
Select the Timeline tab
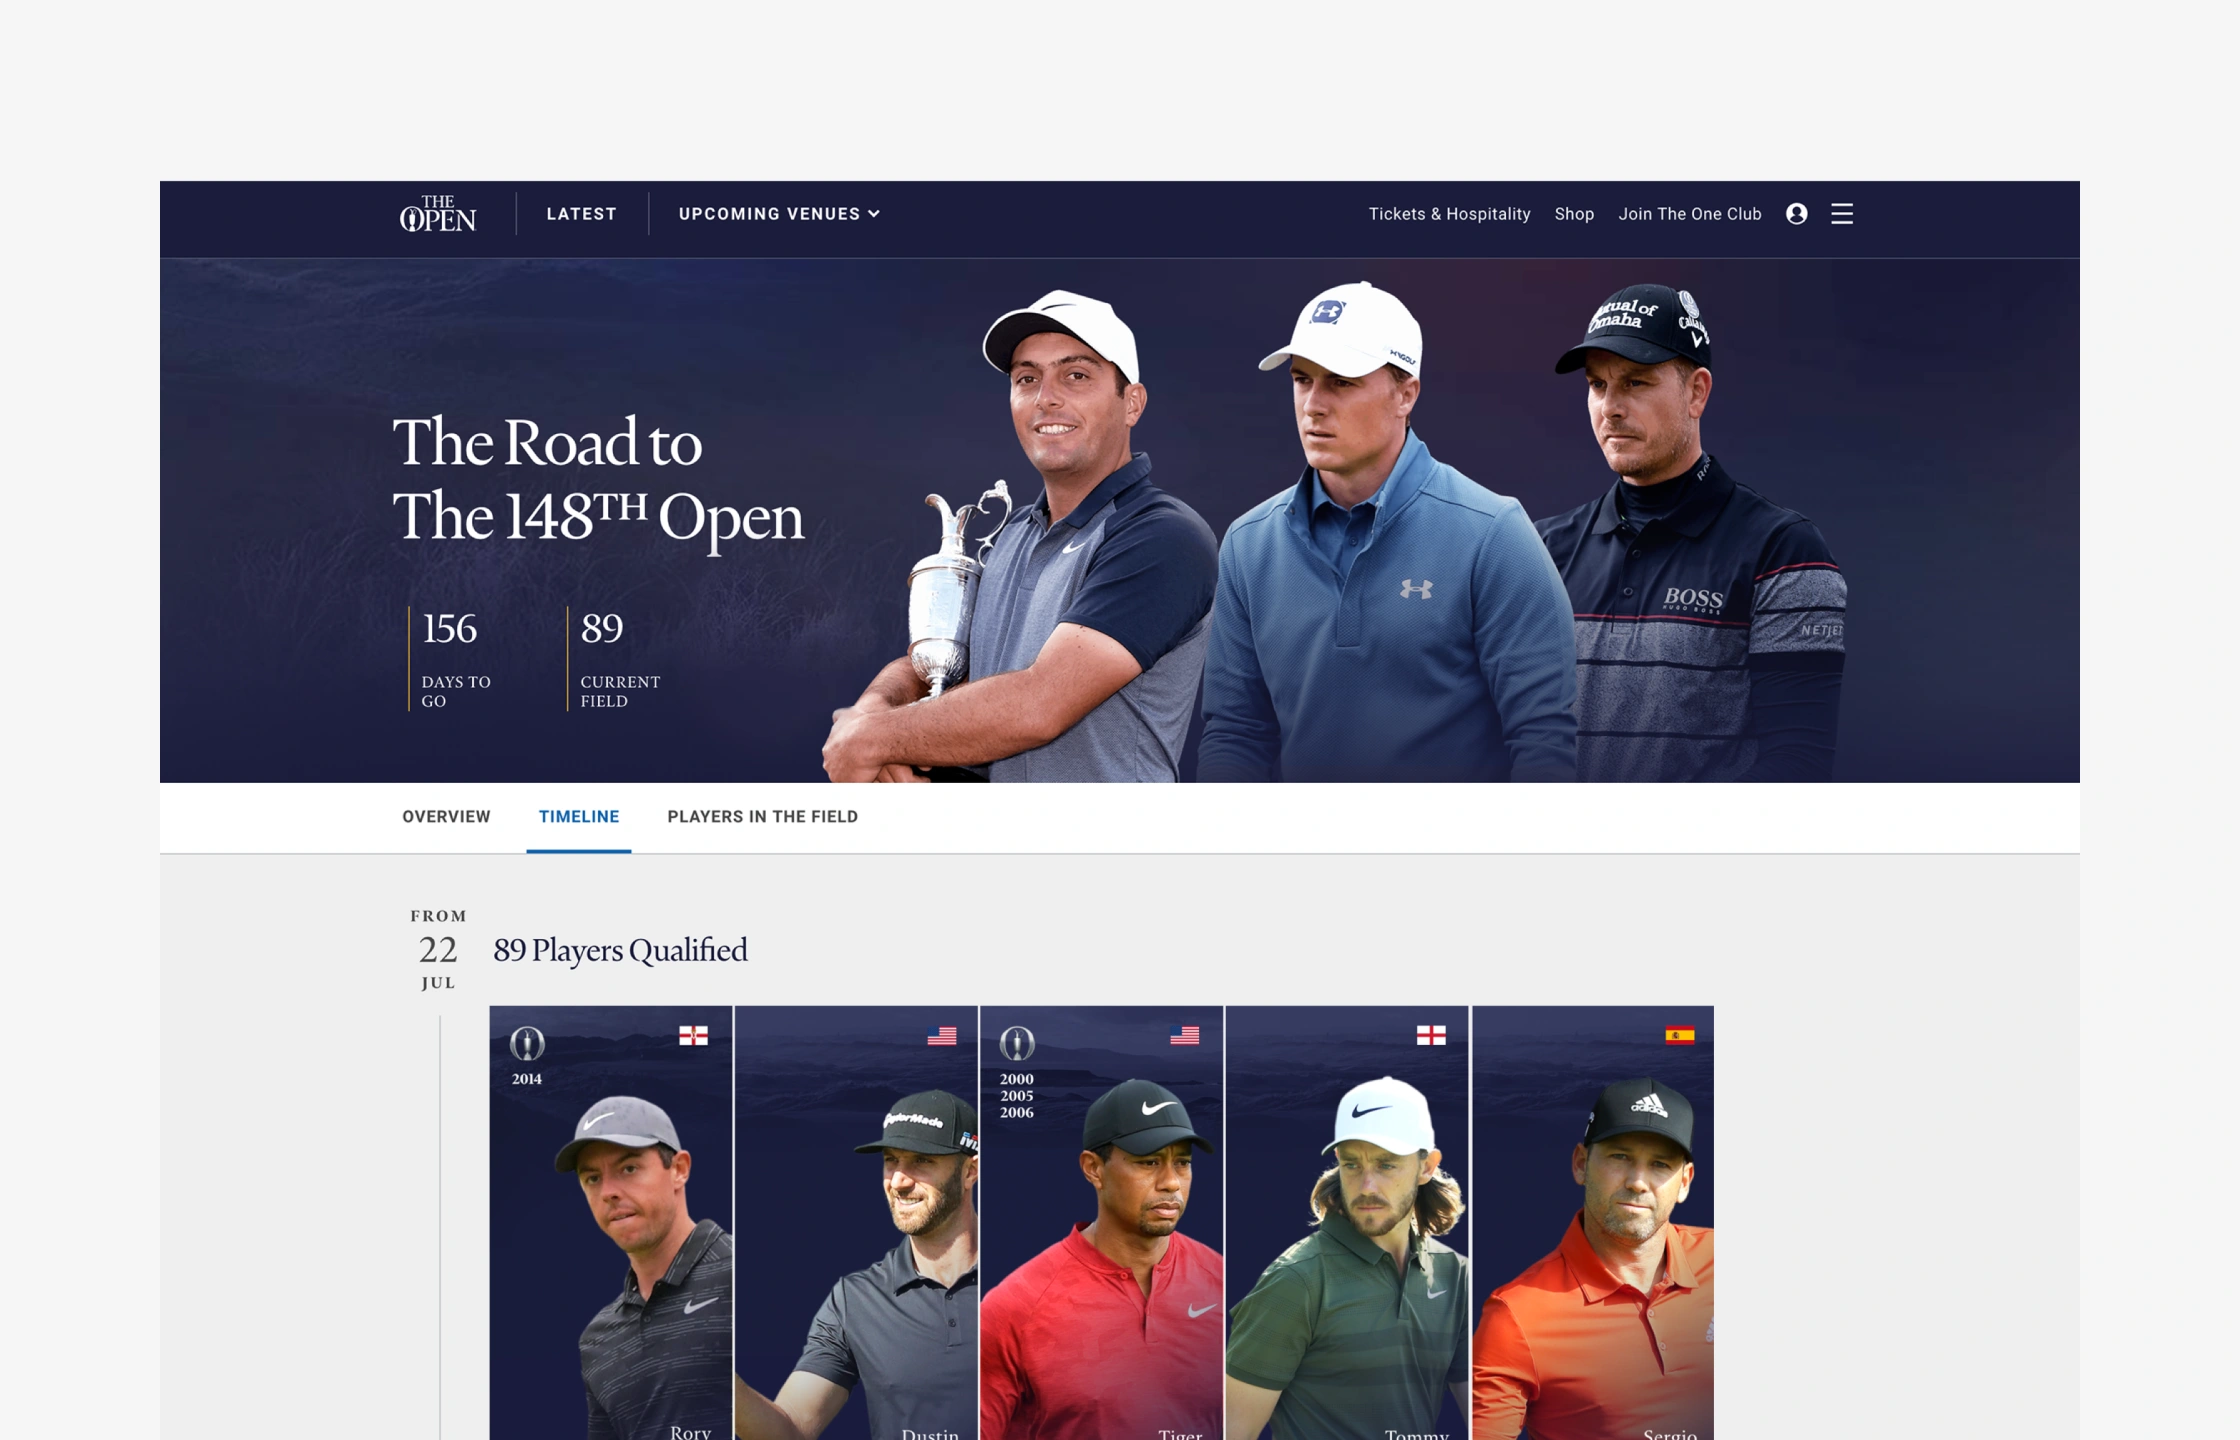click(x=579, y=817)
